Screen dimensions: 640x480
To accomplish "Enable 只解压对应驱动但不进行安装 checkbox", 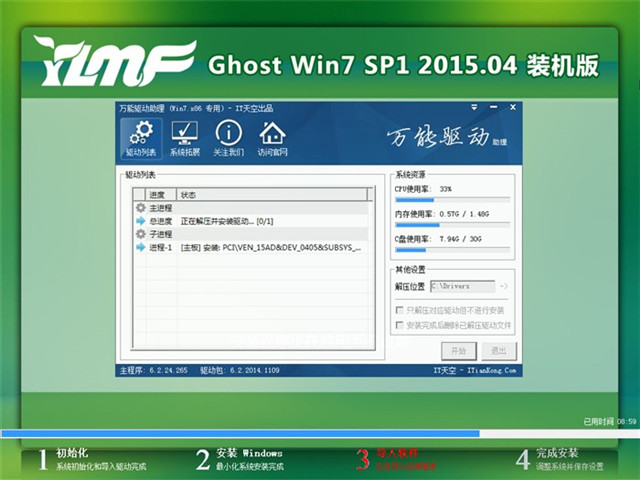I will [x=400, y=311].
